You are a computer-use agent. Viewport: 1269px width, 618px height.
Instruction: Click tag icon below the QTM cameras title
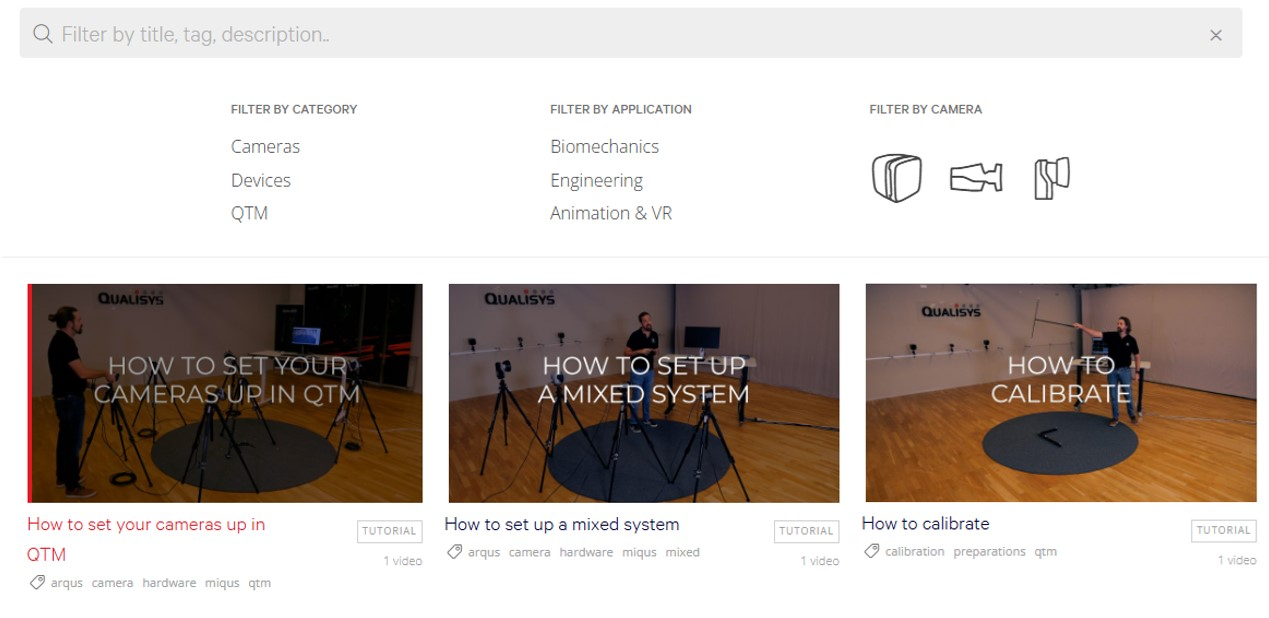(37, 582)
